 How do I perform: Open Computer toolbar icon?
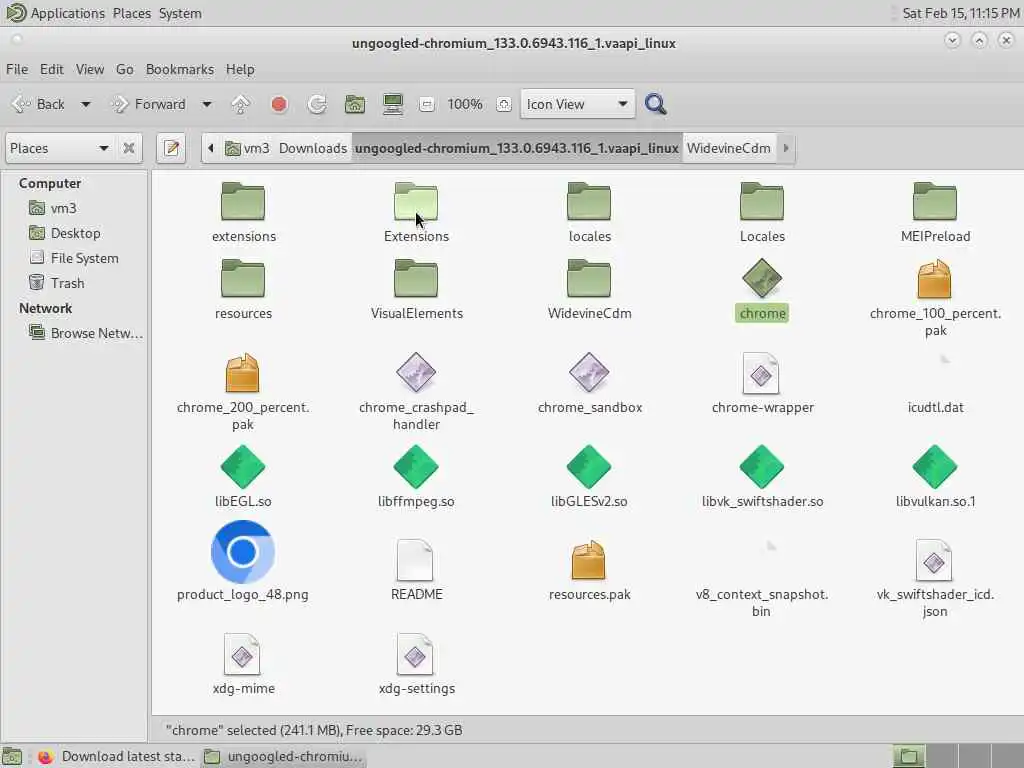click(392, 104)
